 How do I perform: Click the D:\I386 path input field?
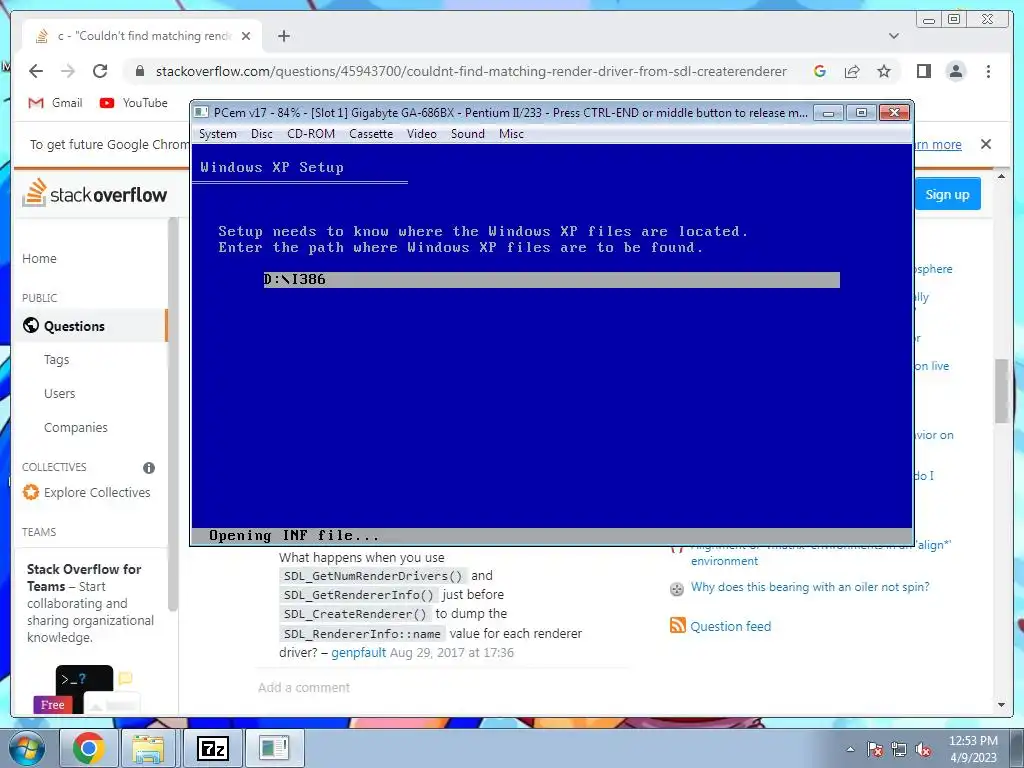551,280
